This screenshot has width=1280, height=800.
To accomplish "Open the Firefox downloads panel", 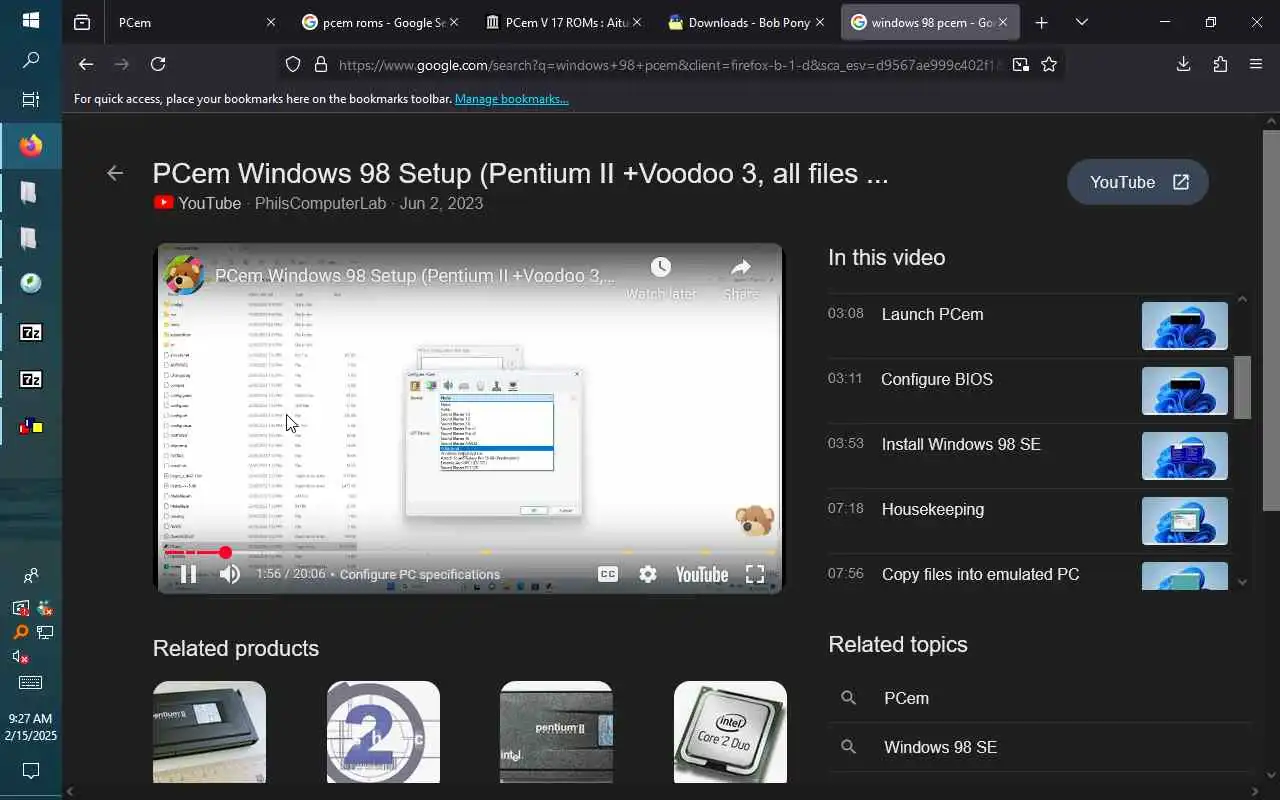I will click(1183, 64).
